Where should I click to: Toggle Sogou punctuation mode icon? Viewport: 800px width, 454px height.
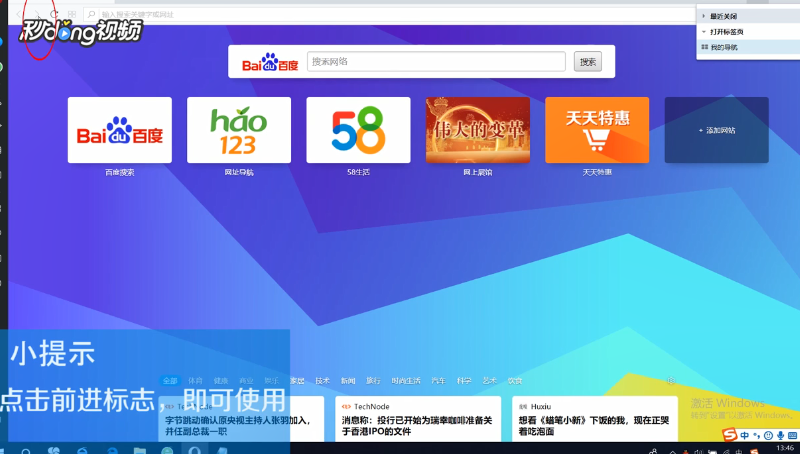(x=757, y=436)
